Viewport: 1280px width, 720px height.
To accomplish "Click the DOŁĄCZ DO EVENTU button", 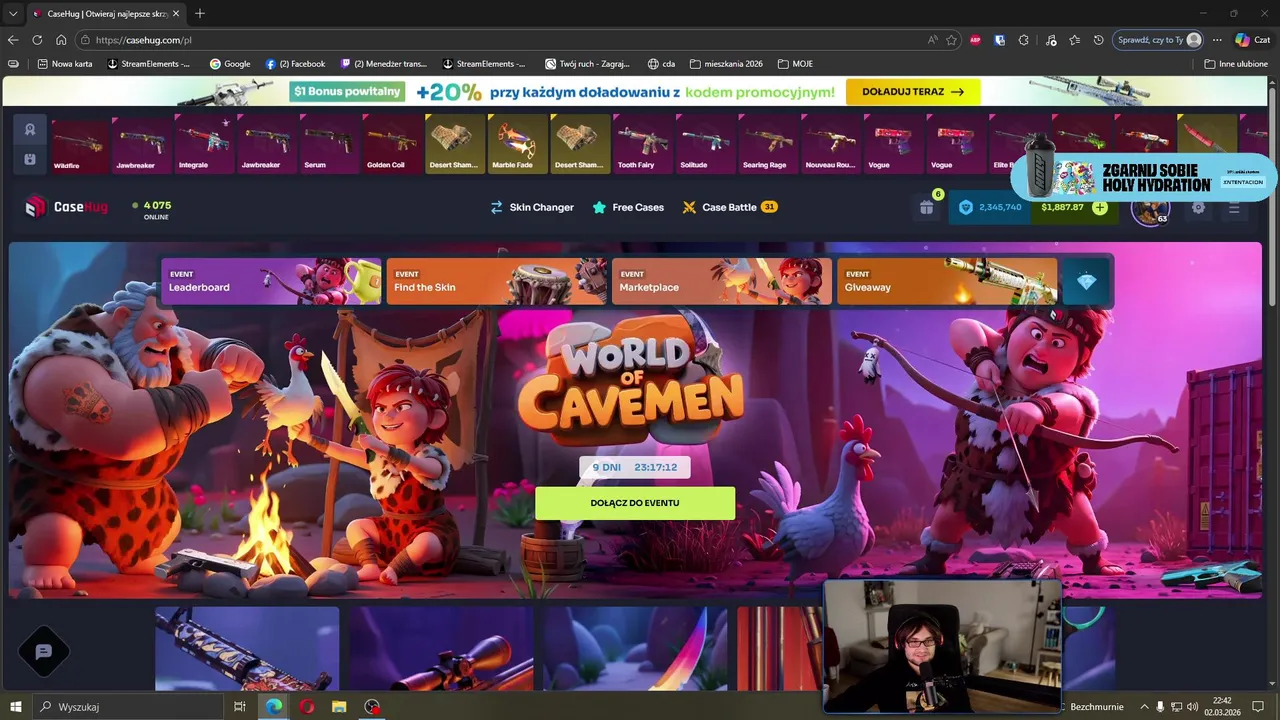I will [635, 503].
